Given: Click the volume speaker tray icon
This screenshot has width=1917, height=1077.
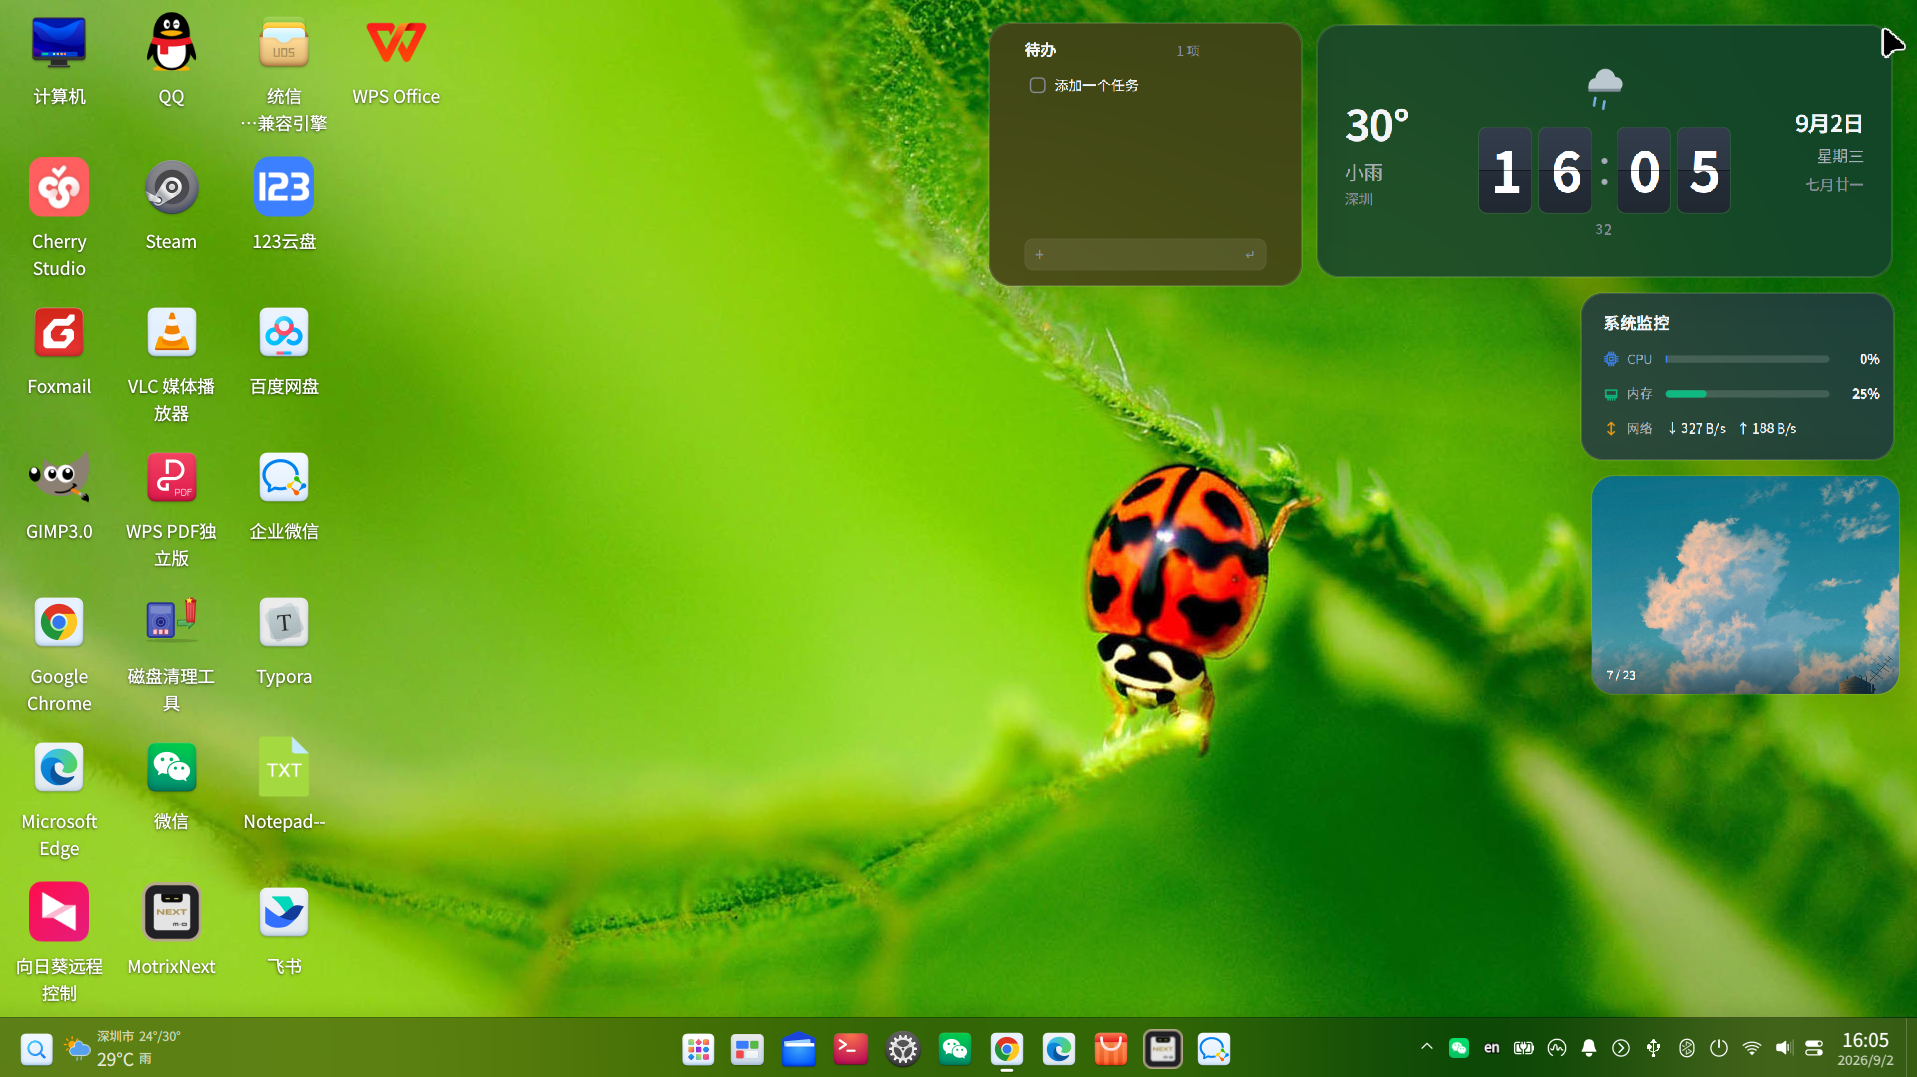Looking at the screenshot, I should [x=1783, y=1047].
